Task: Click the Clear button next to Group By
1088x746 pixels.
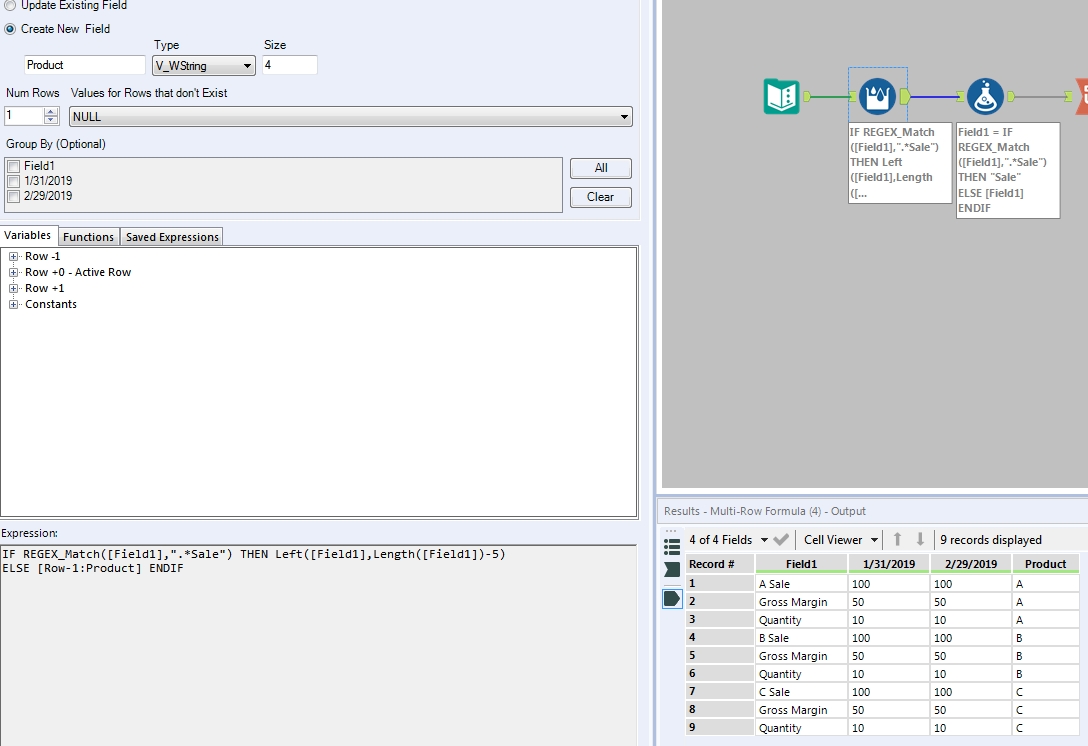Action: pos(600,197)
